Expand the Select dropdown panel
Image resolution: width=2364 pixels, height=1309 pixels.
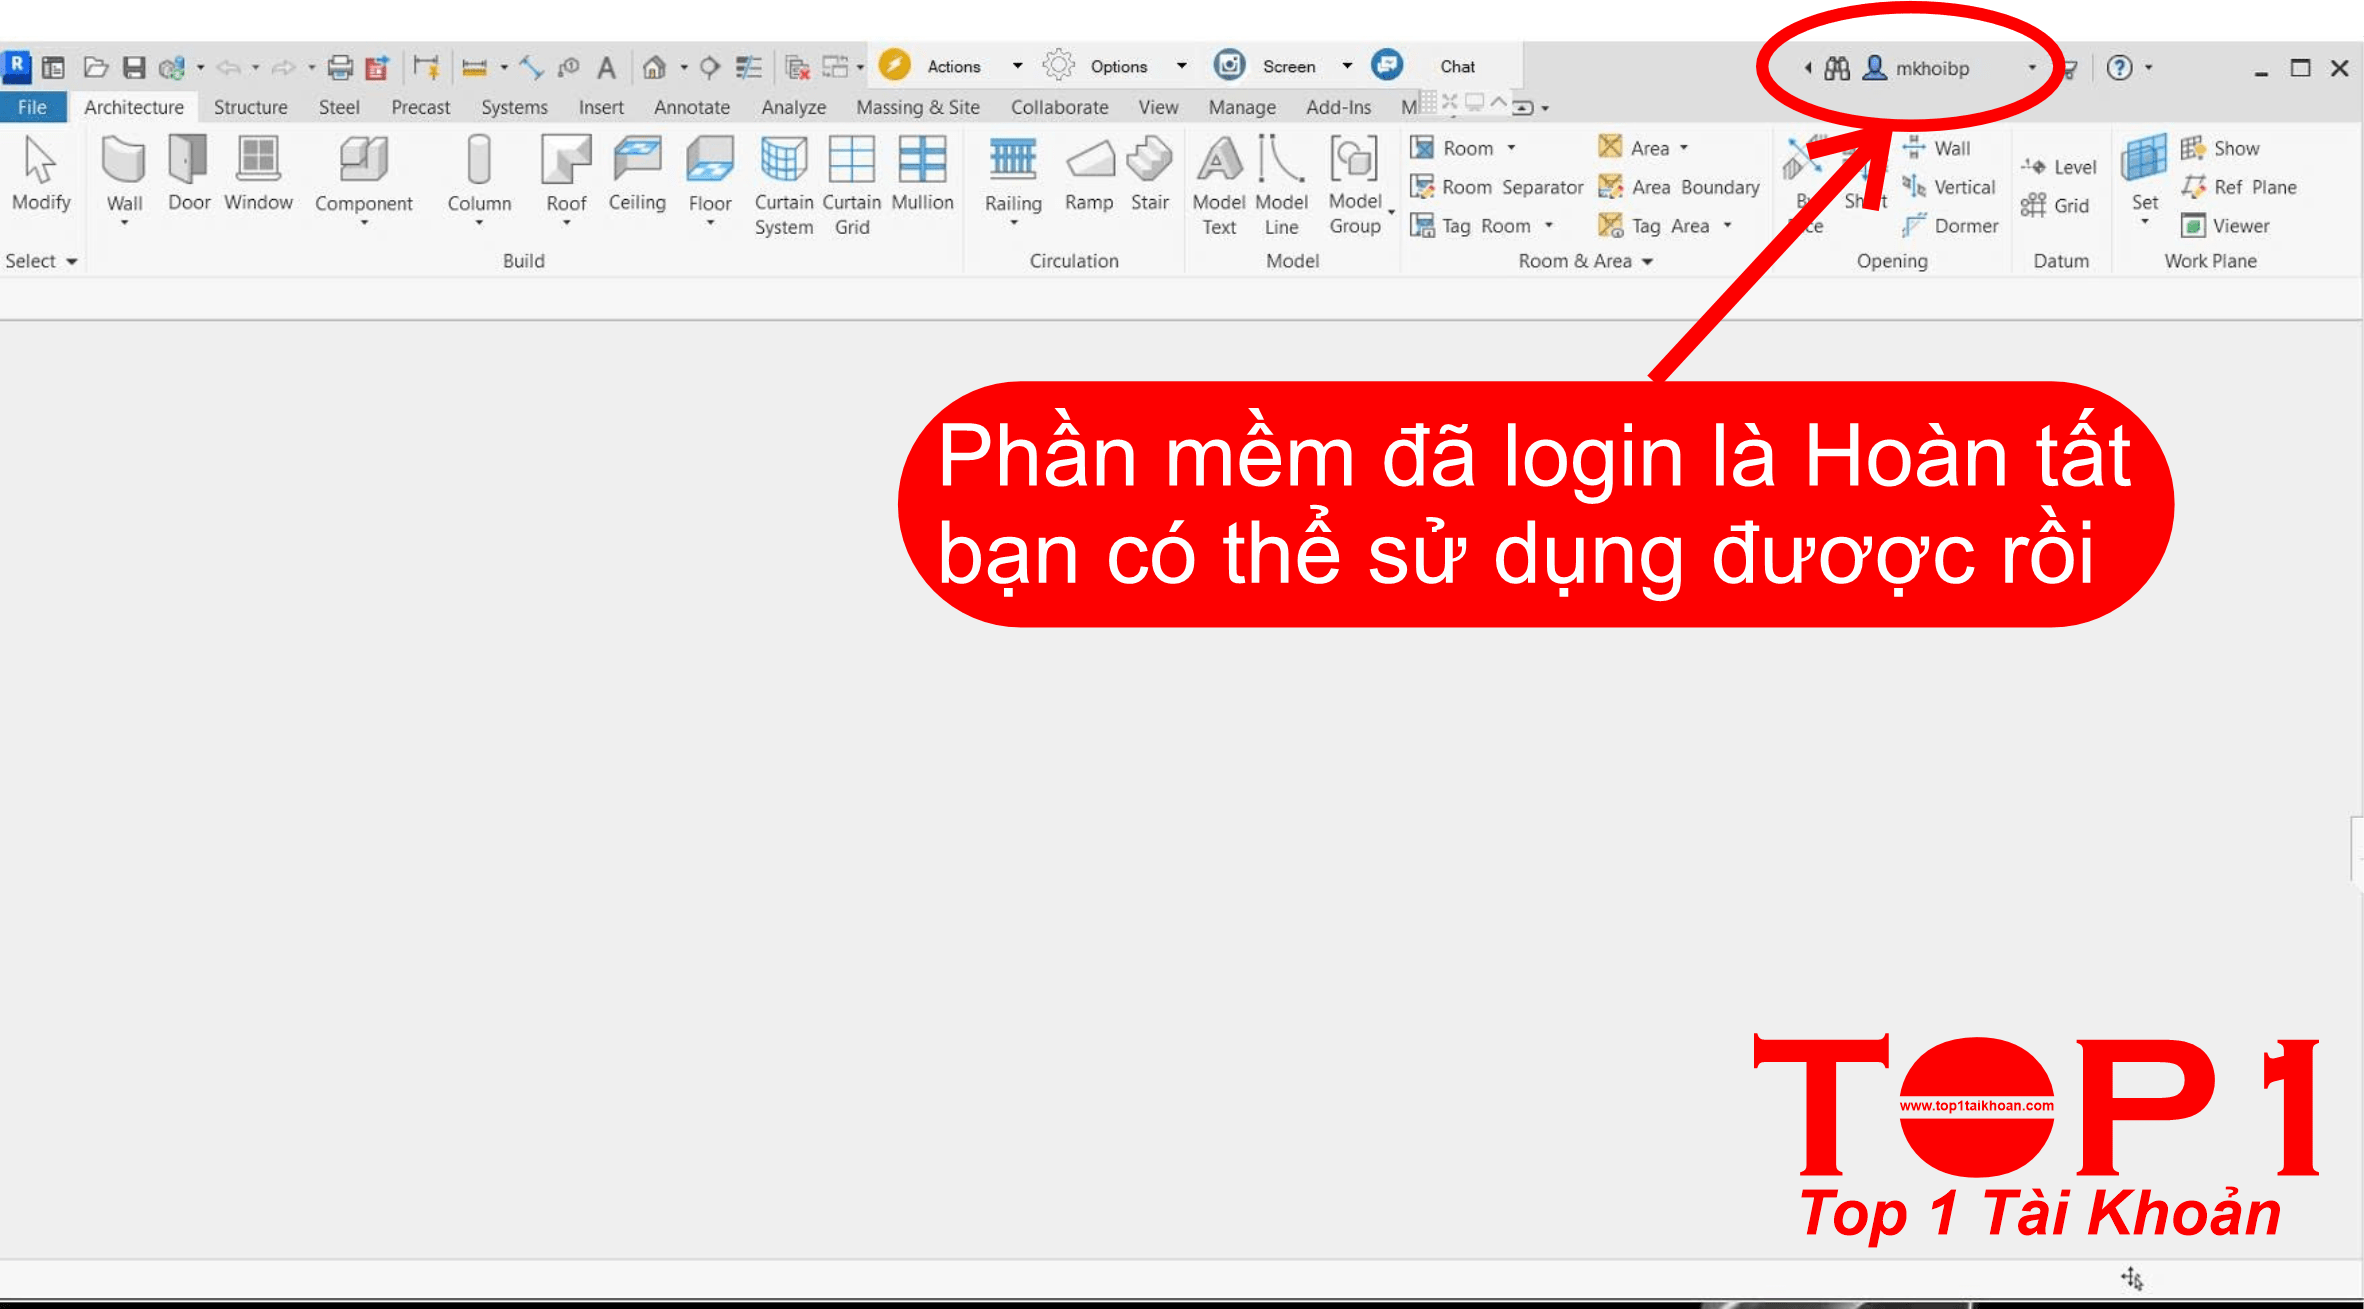coord(41,261)
